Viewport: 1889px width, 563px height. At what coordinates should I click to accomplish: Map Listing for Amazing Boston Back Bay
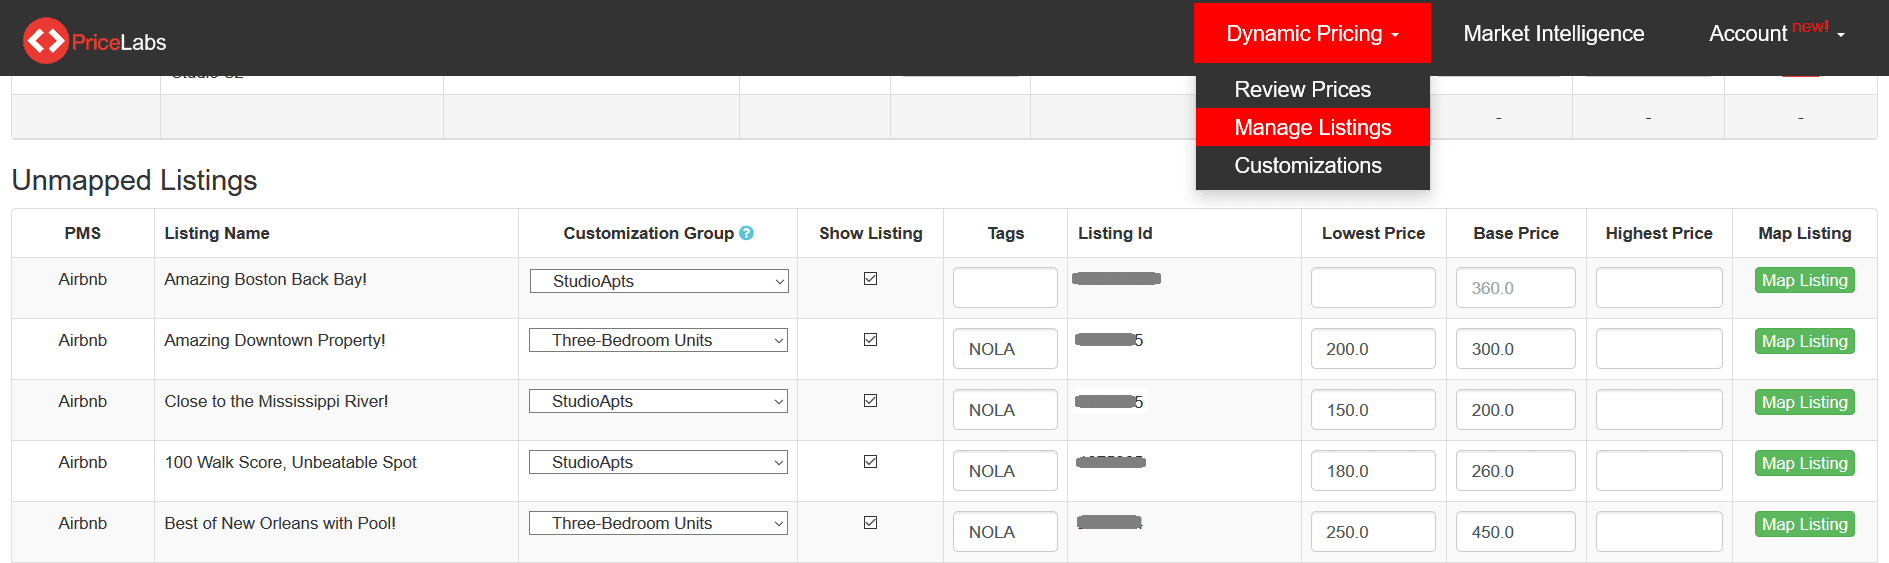(x=1804, y=280)
